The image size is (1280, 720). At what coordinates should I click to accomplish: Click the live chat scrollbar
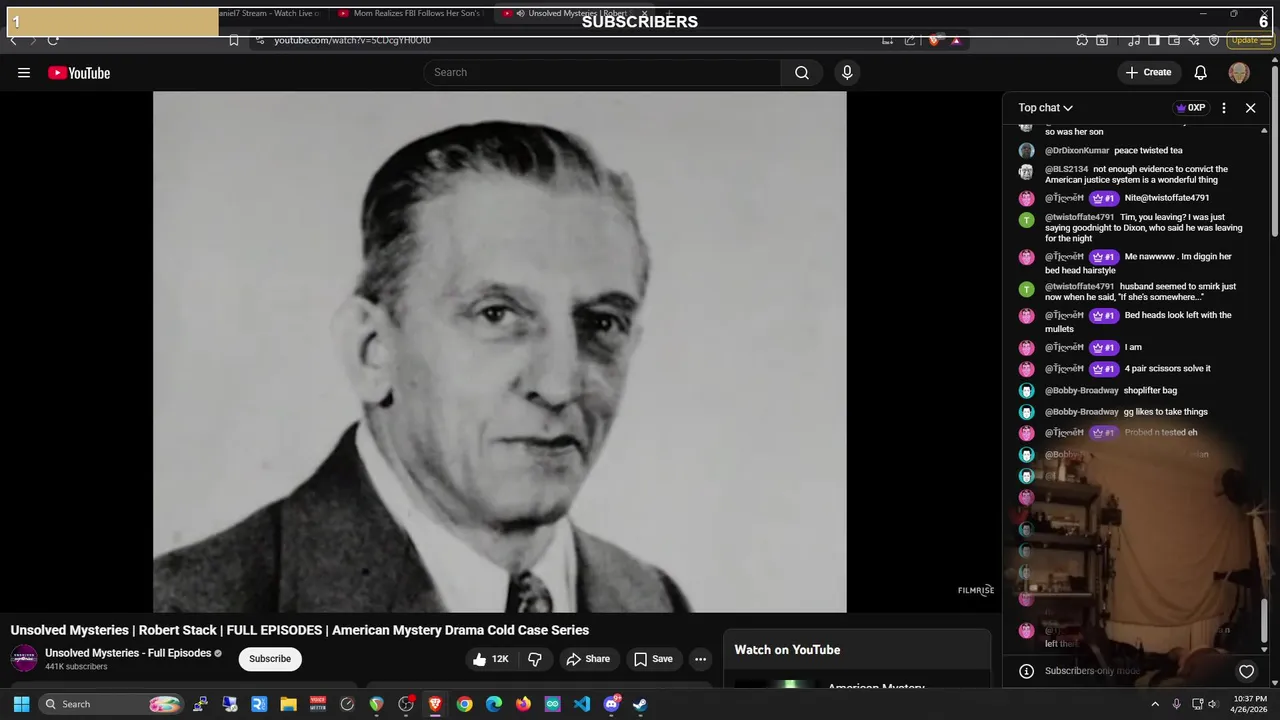[1265, 620]
